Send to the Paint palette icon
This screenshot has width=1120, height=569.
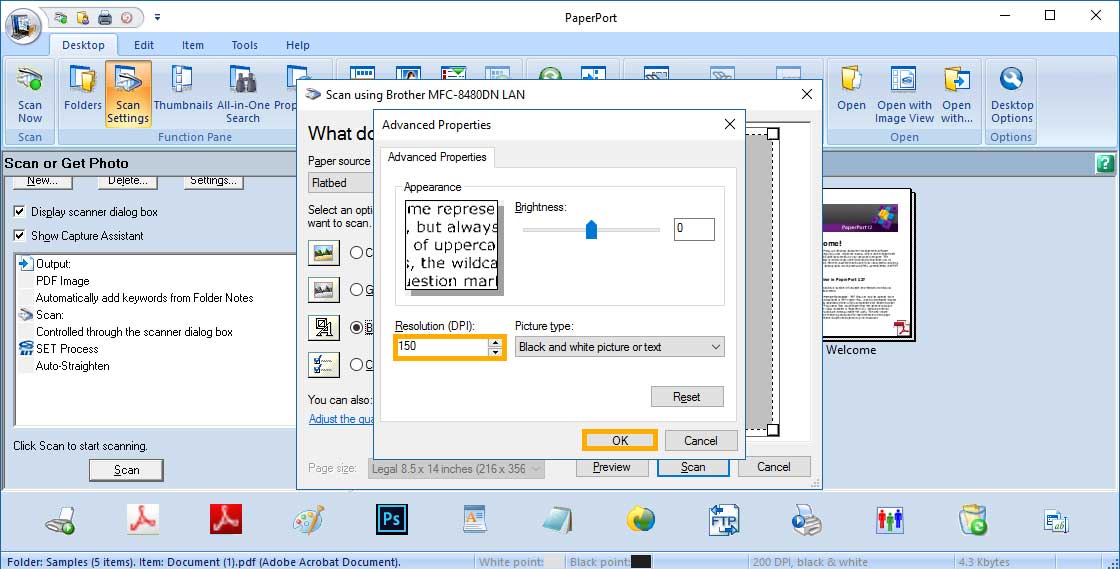(x=309, y=520)
